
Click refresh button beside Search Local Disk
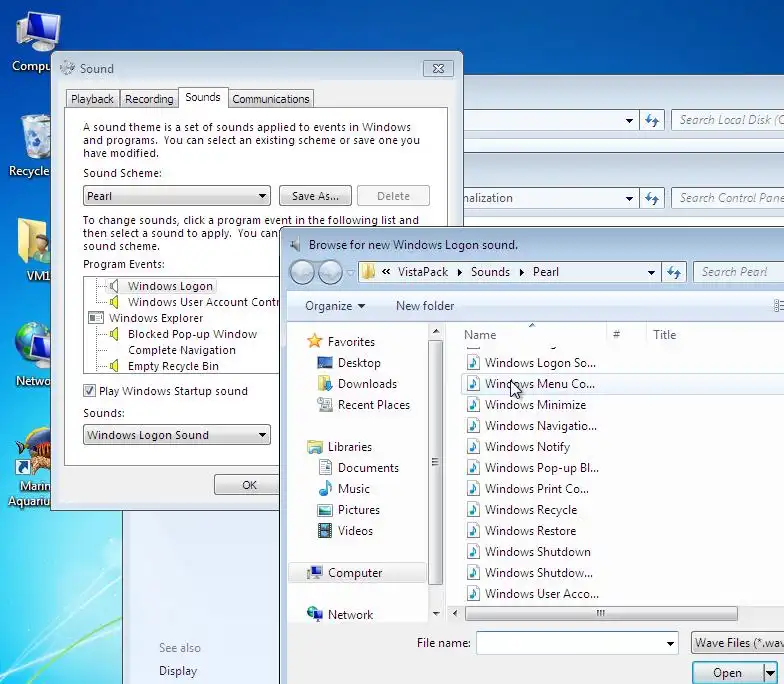(x=652, y=120)
